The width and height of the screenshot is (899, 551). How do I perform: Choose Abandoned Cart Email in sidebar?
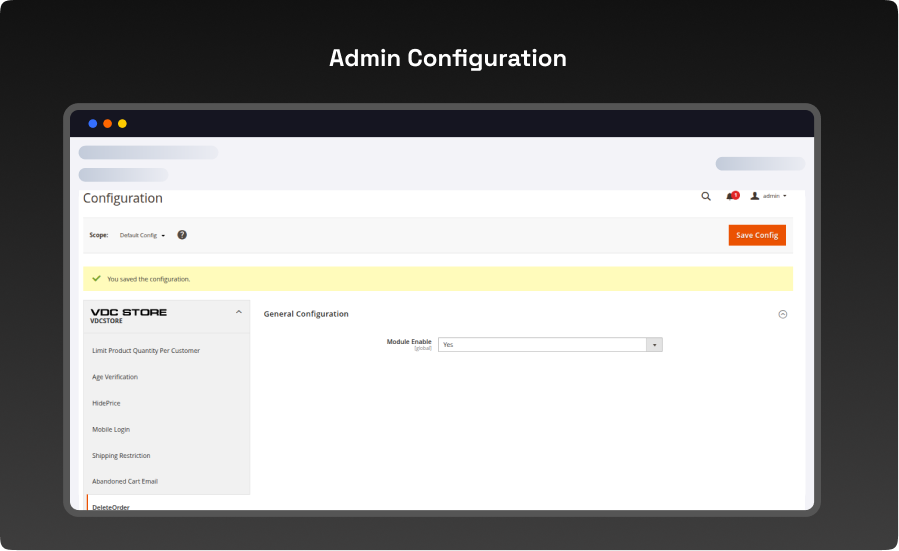click(125, 481)
